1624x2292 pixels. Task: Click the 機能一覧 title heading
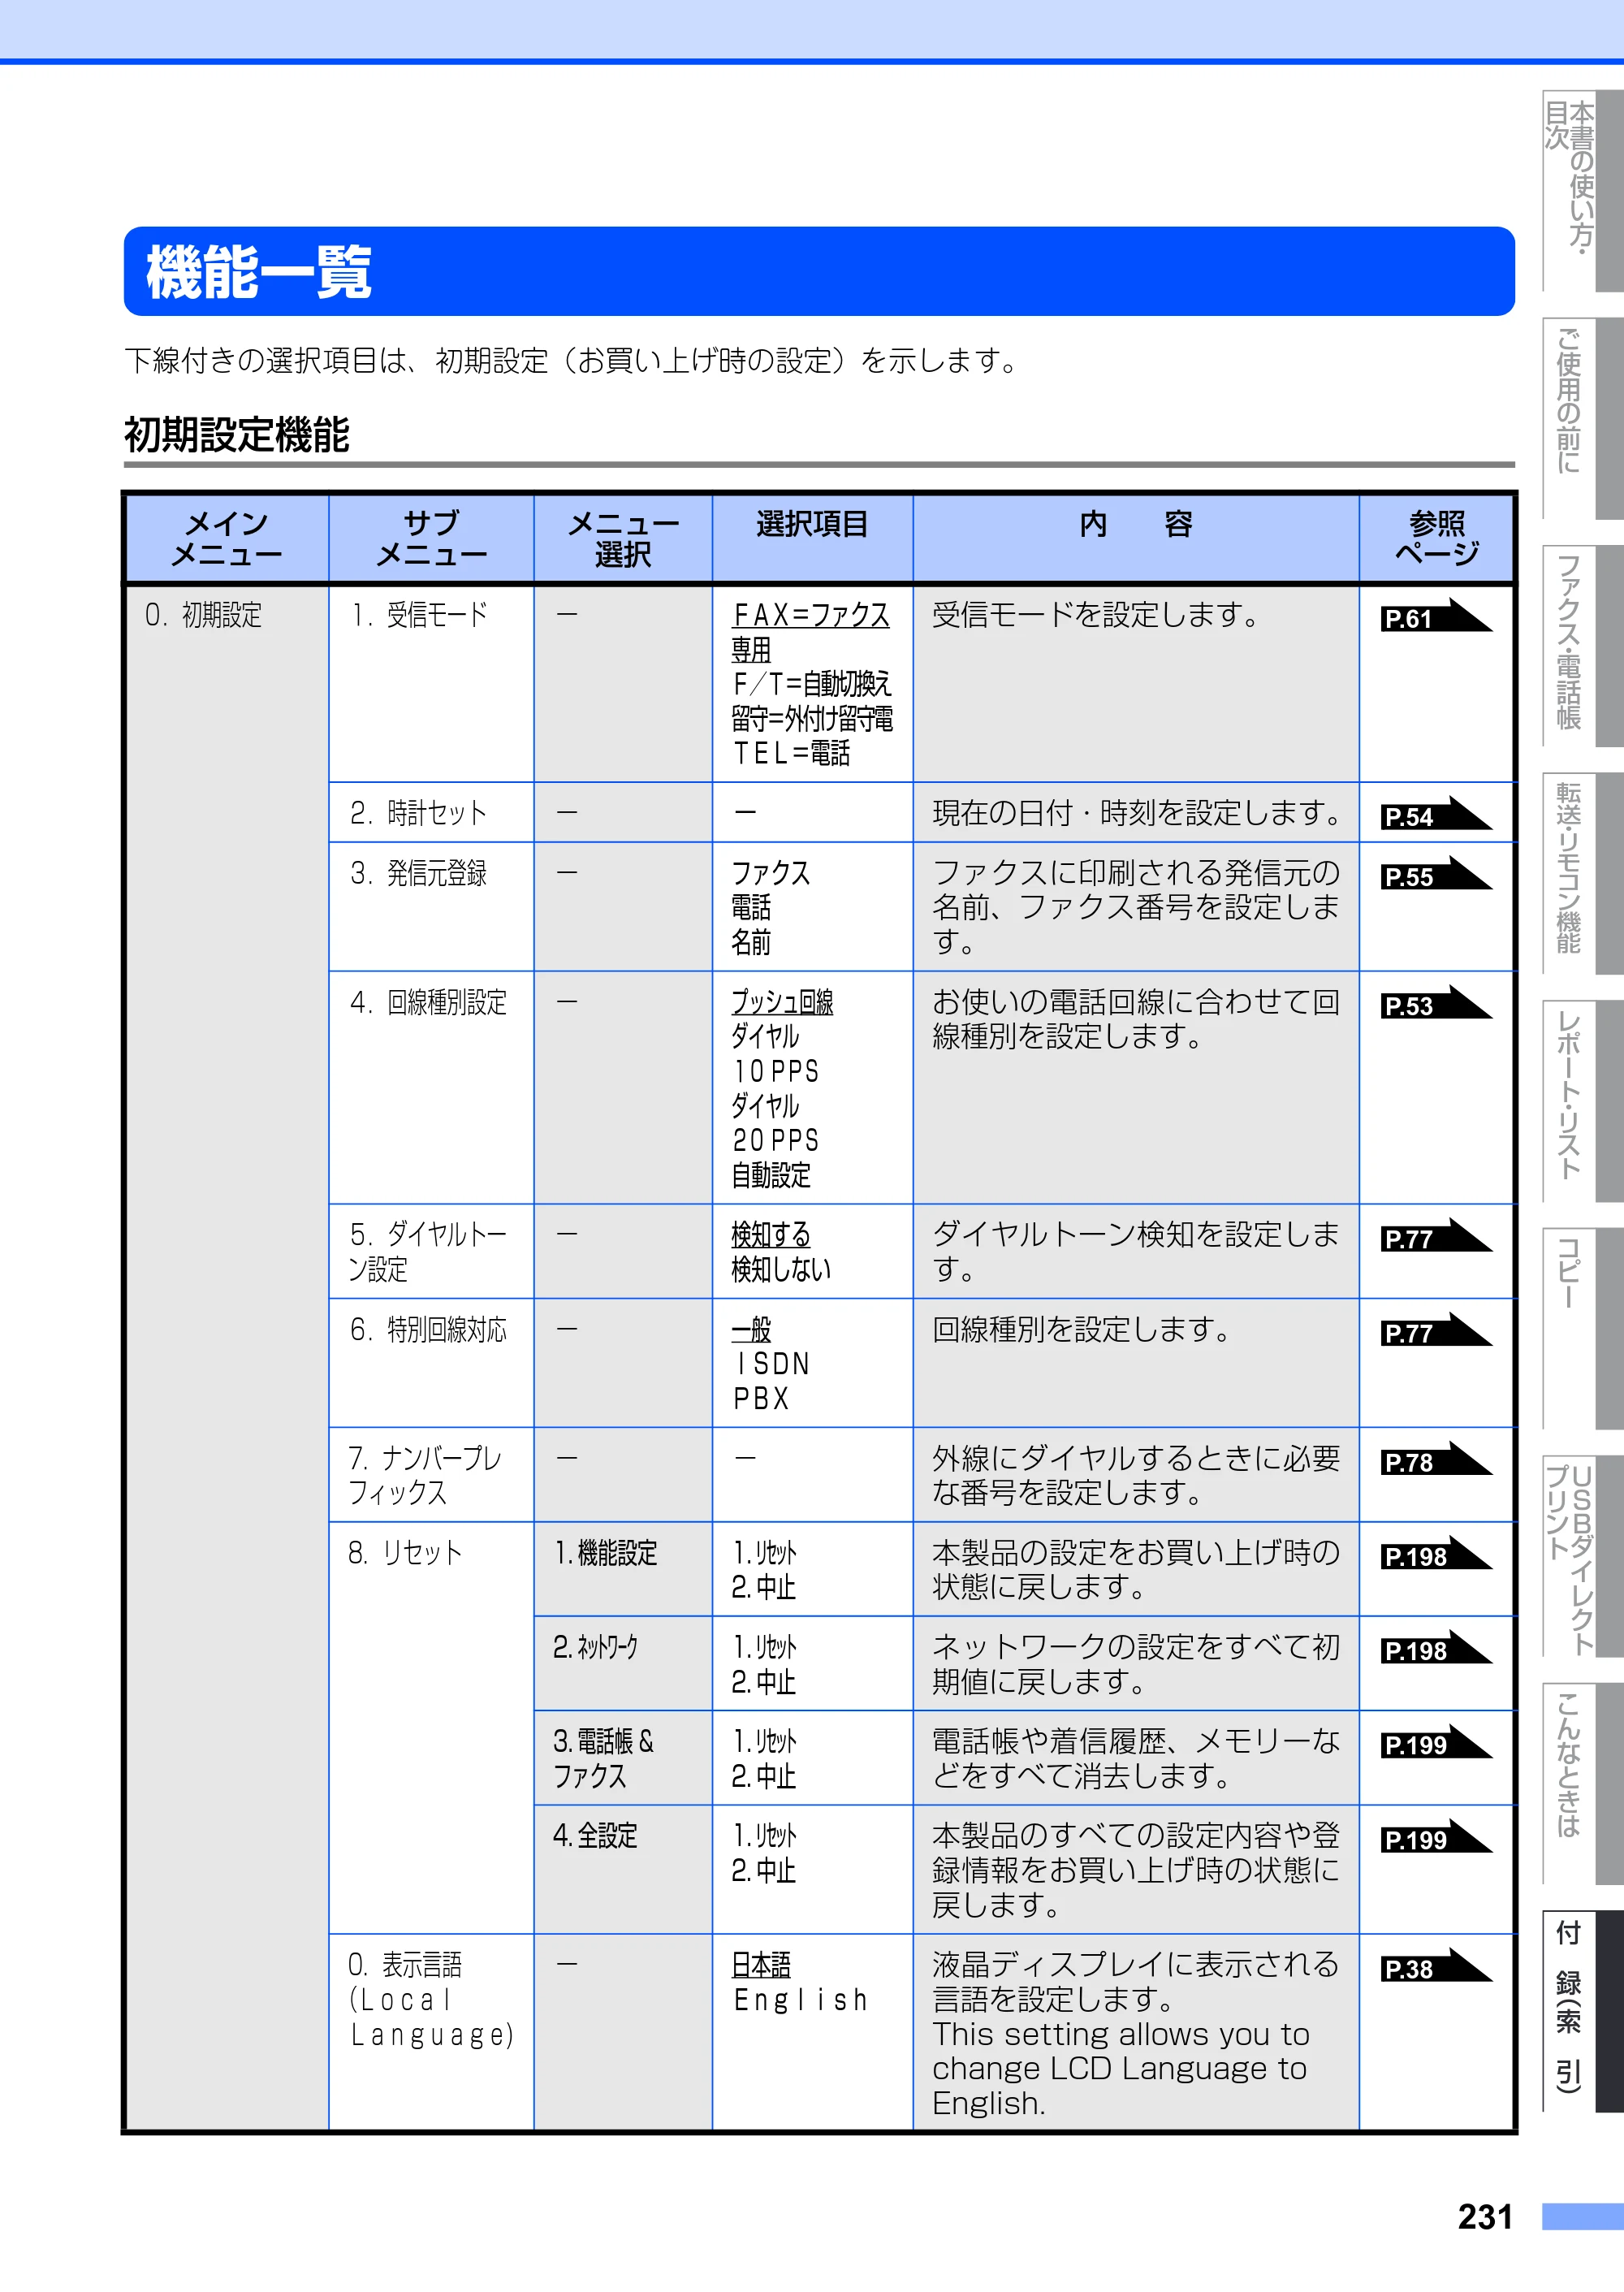pos(259,272)
